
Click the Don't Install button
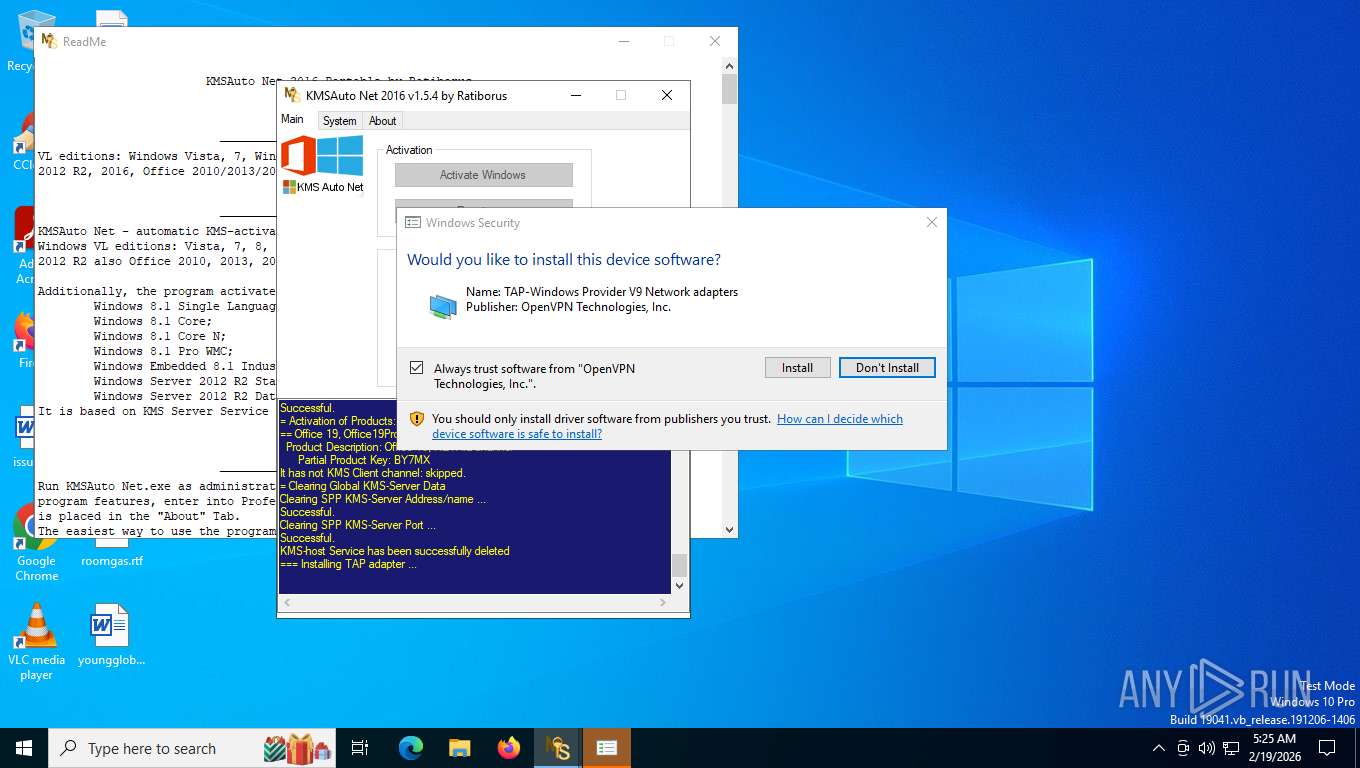887,368
